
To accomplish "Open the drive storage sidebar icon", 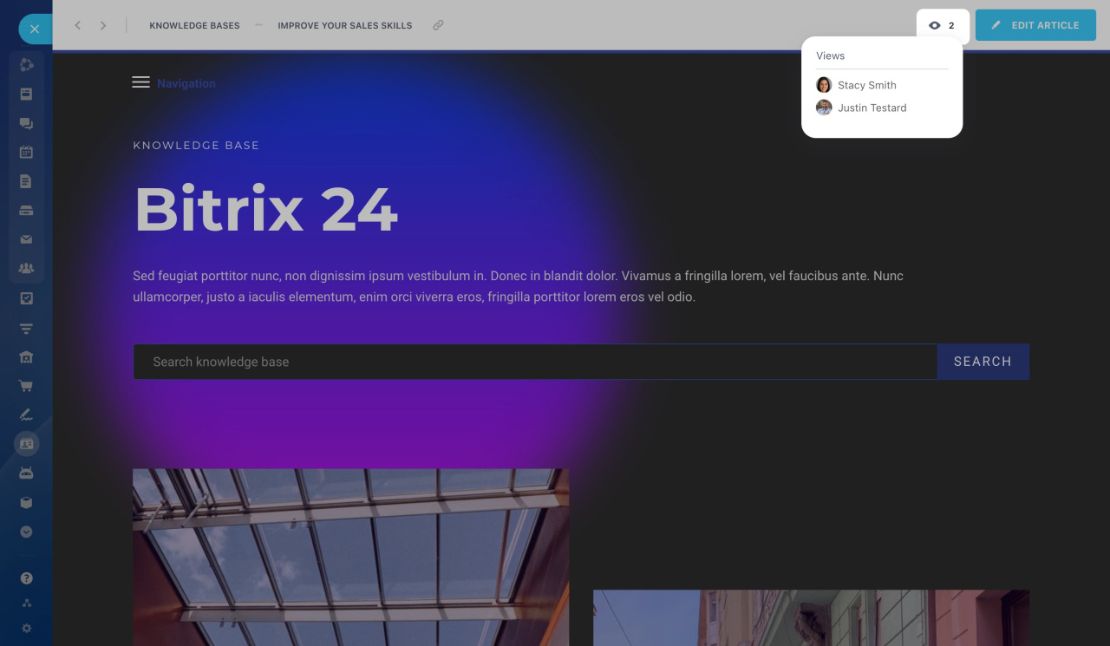I will pyautogui.click(x=26, y=210).
